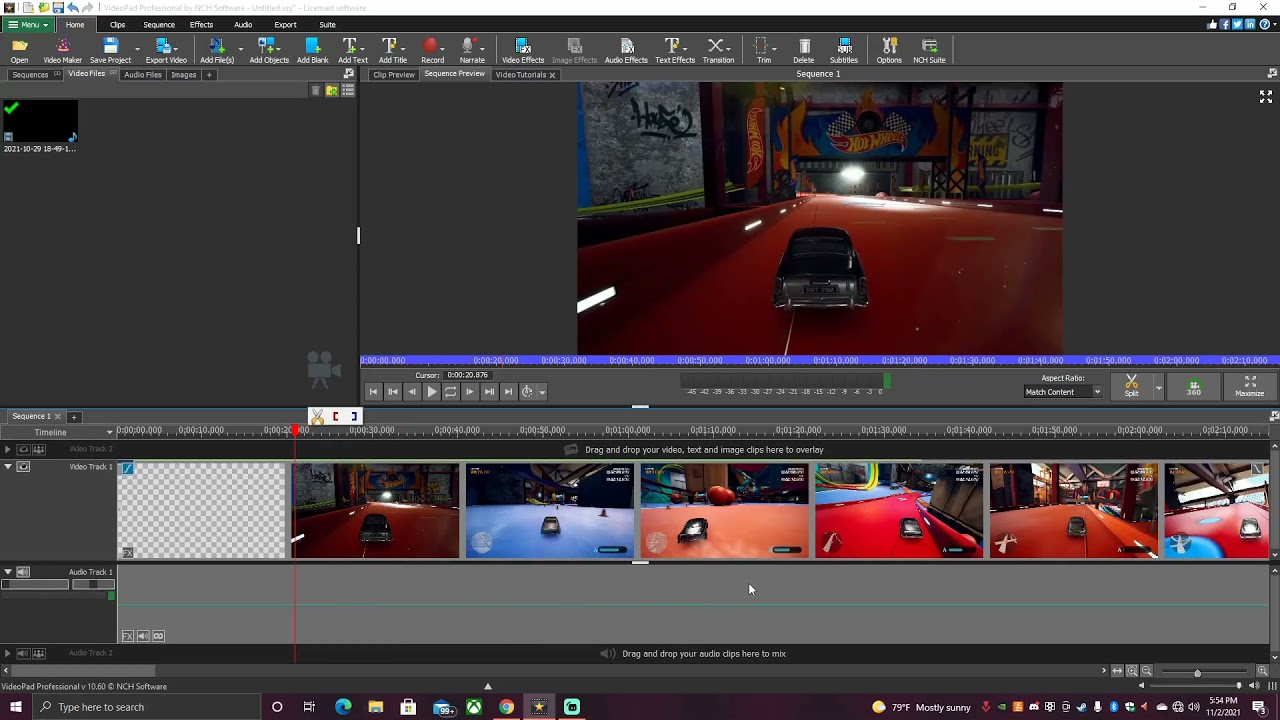Open the Subtitles tool
Image resolution: width=1280 pixels, height=720 pixels.
coord(844,51)
